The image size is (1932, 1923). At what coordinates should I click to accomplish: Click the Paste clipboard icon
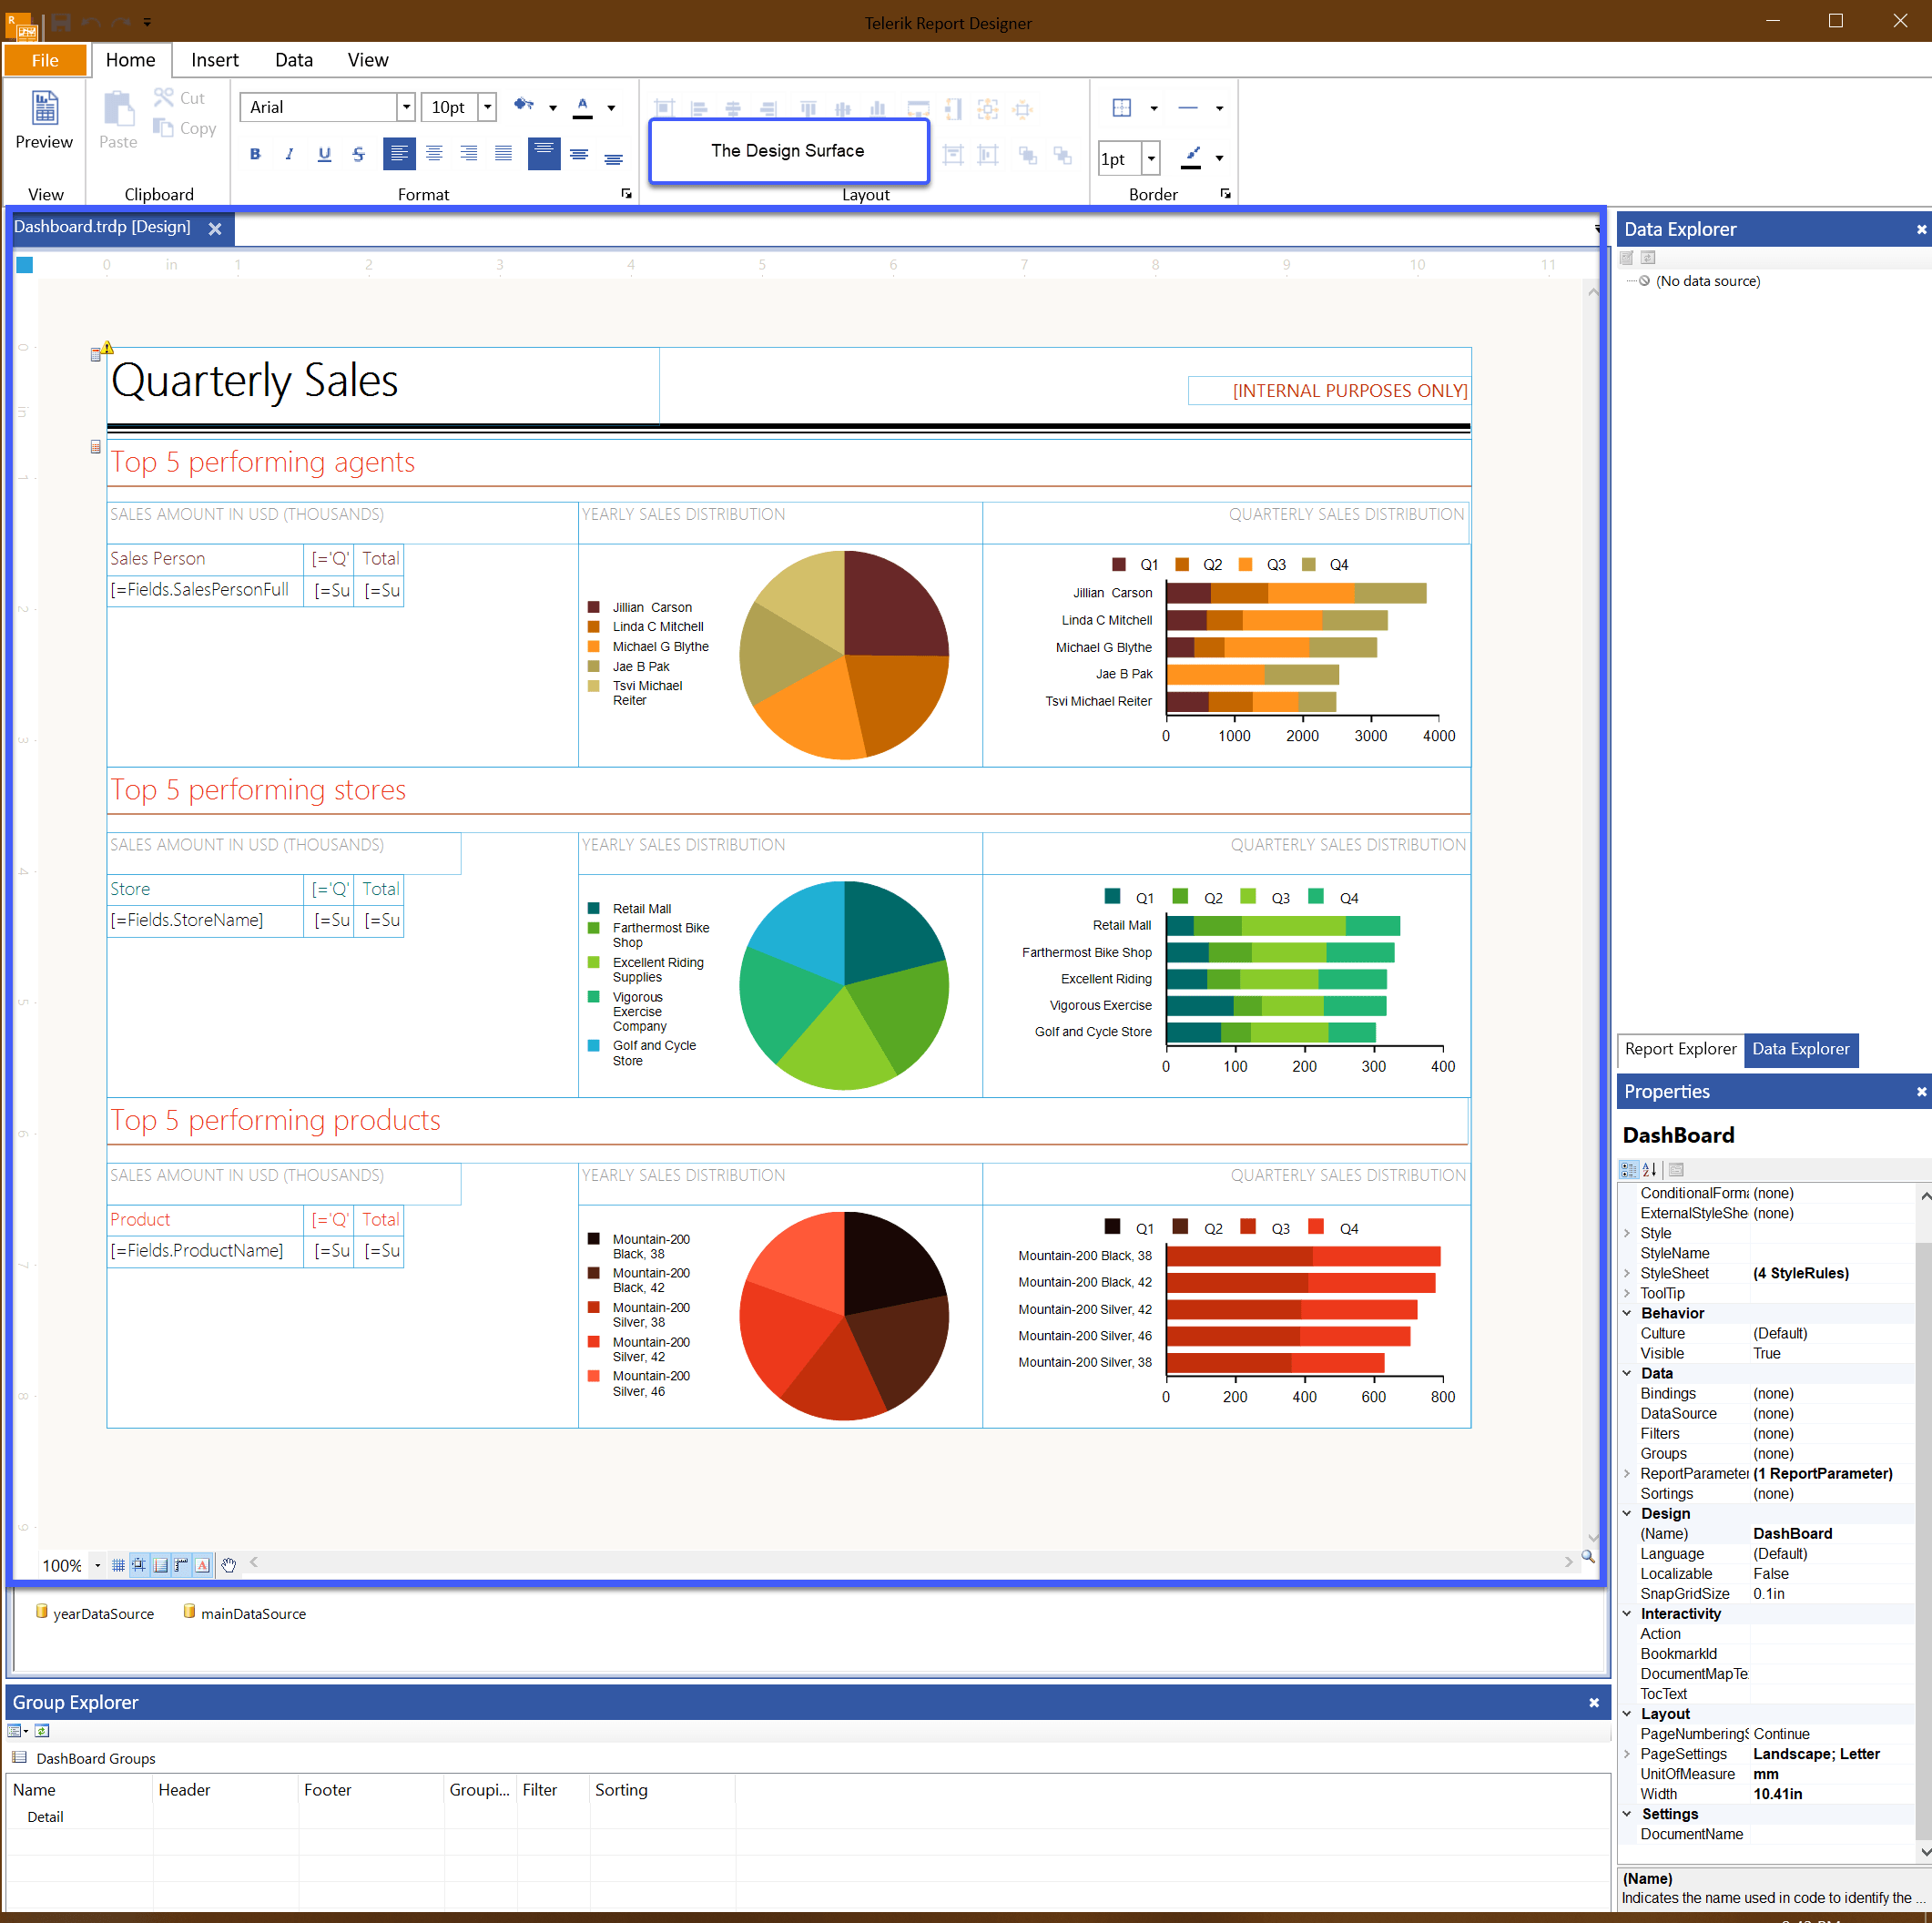[118, 120]
